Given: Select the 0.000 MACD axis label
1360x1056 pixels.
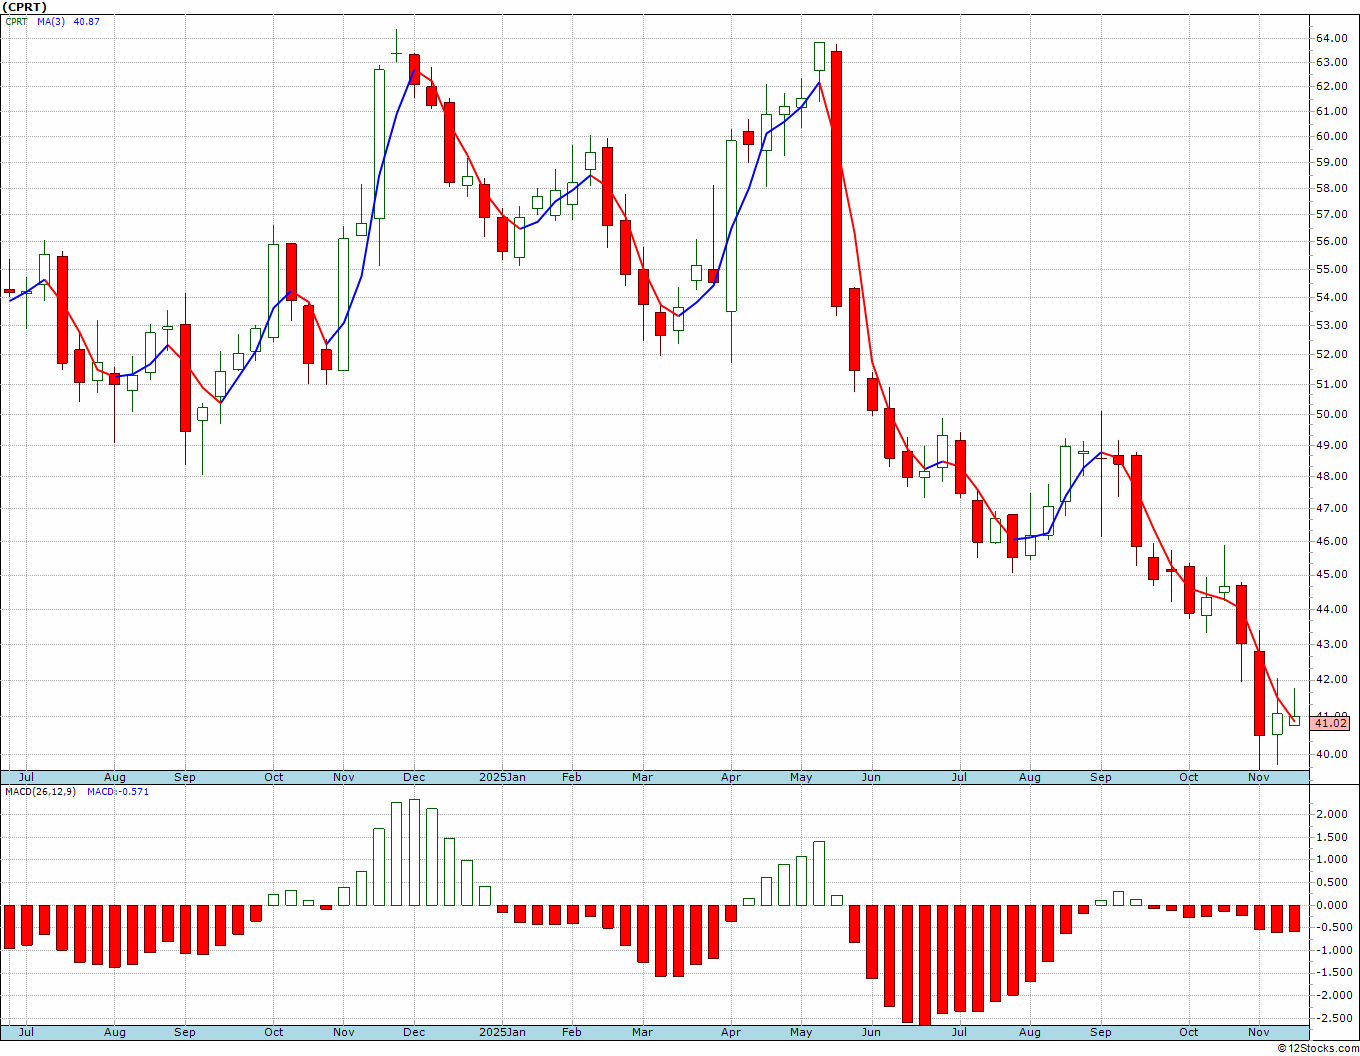Looking at the screenshot, I should coord(1330,906).
